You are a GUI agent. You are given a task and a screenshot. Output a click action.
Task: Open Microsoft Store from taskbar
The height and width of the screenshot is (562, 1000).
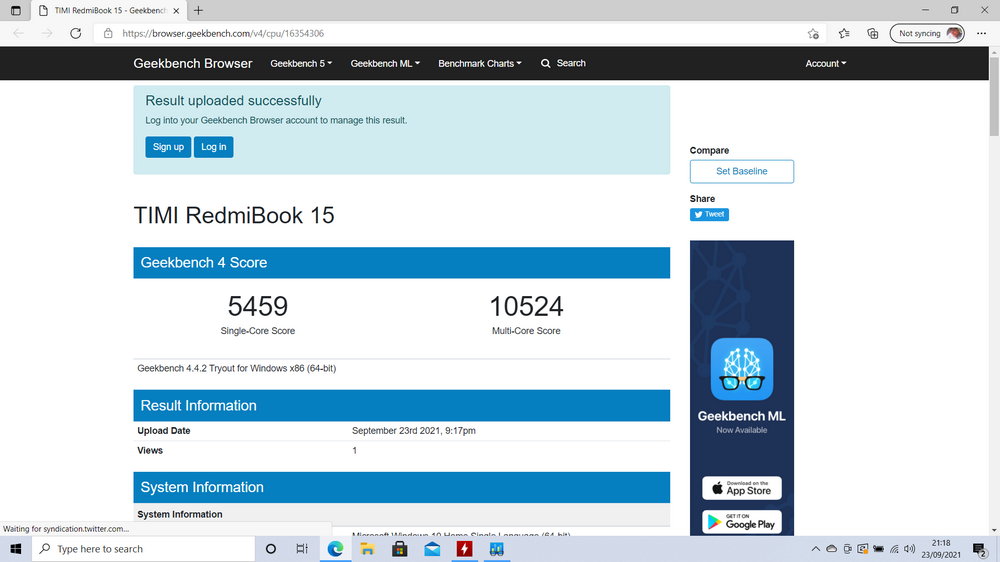pyautogui.click(x=400, y=549)
